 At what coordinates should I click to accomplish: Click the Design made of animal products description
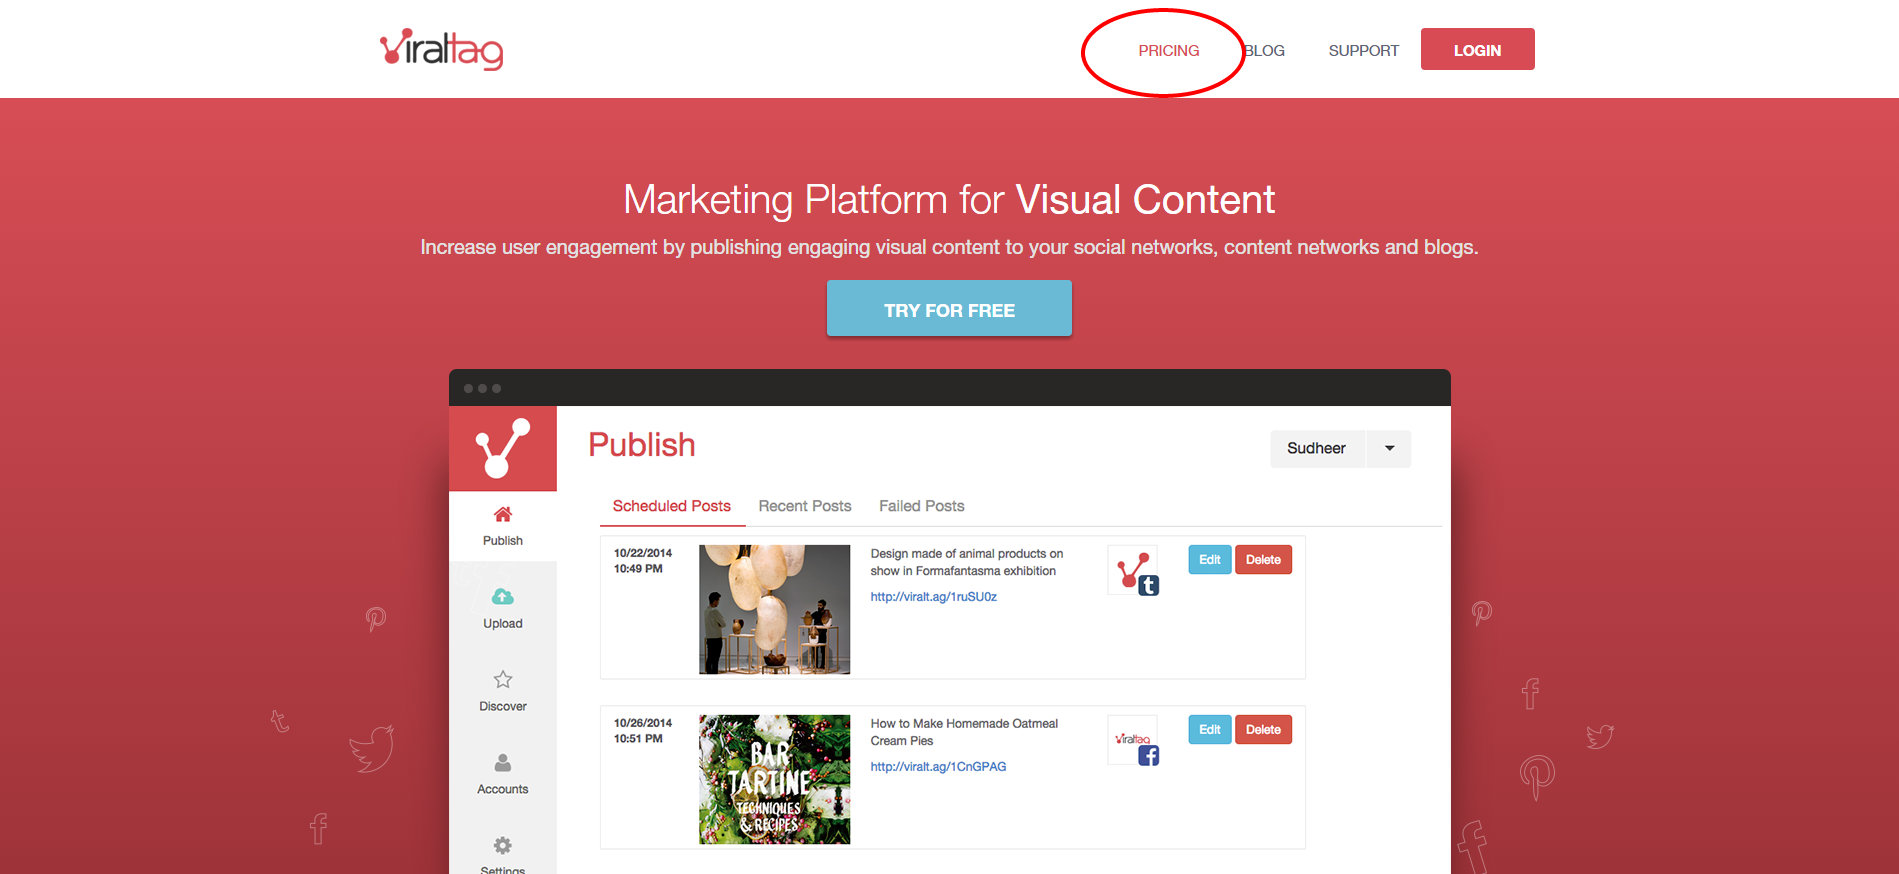click(966, 562)
